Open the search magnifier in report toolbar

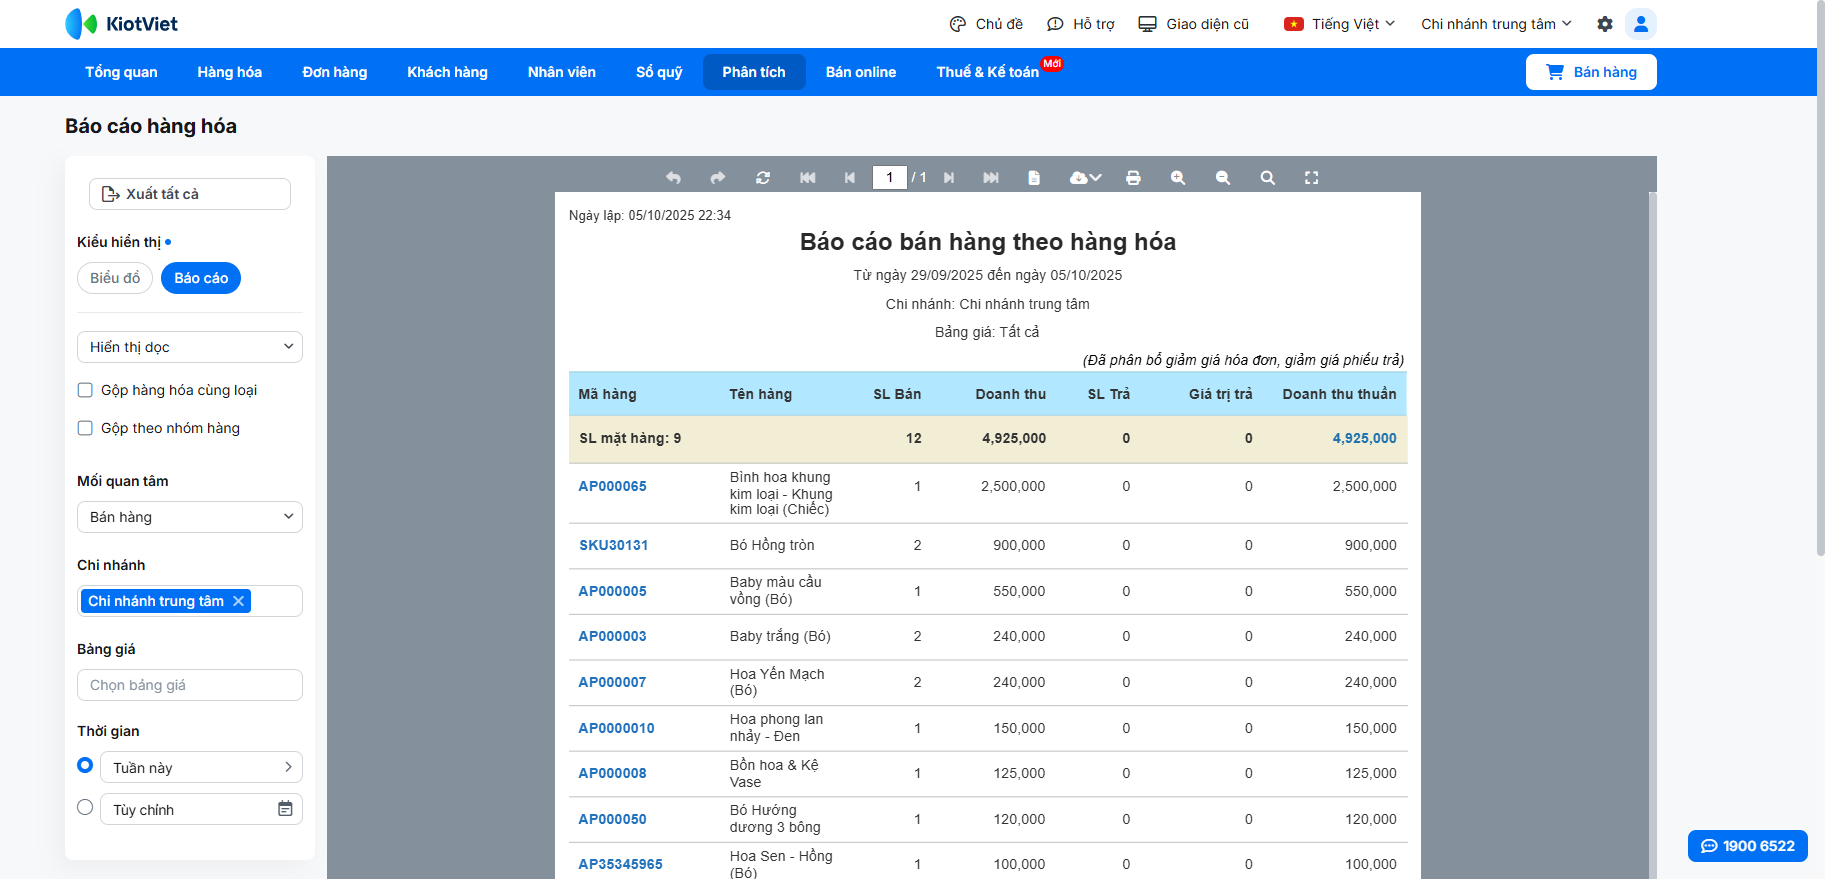[1267, 178]
